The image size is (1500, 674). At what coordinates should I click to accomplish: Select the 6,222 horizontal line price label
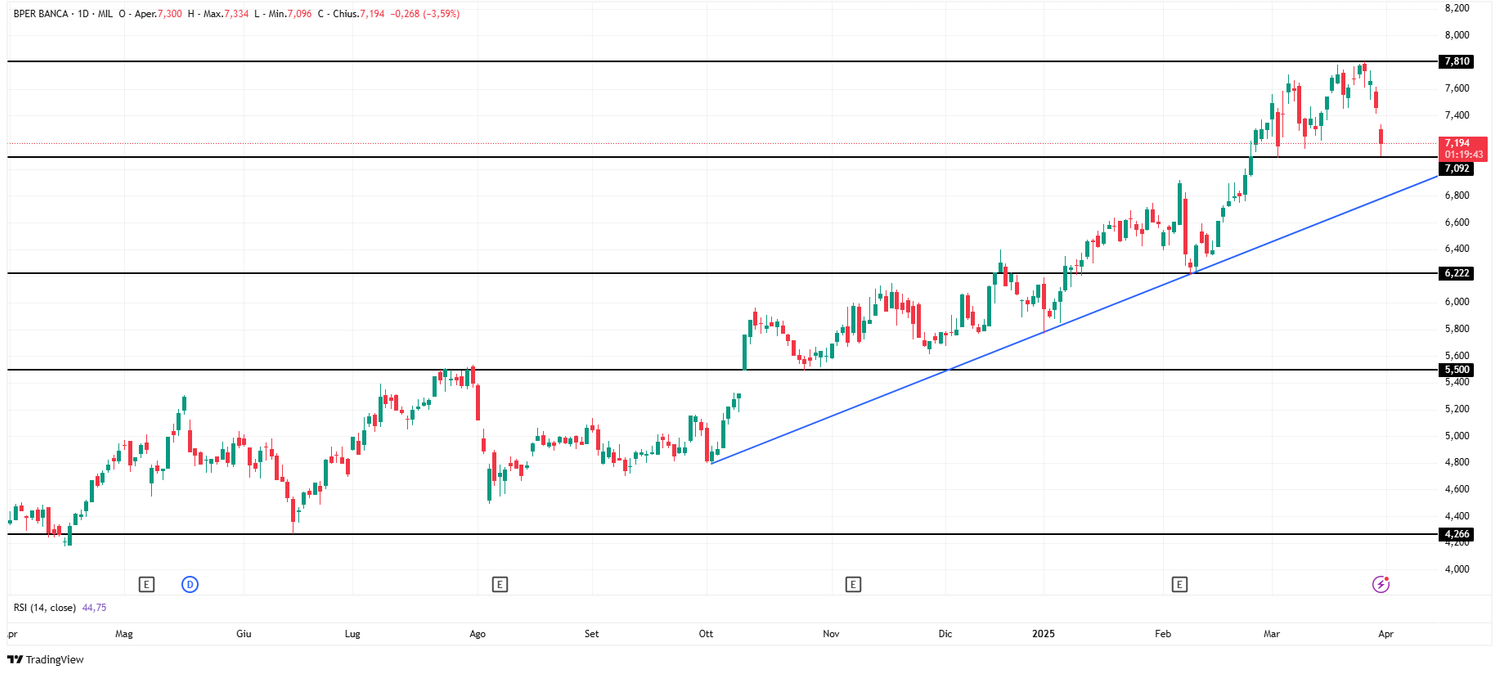[x=1457, y=273]
